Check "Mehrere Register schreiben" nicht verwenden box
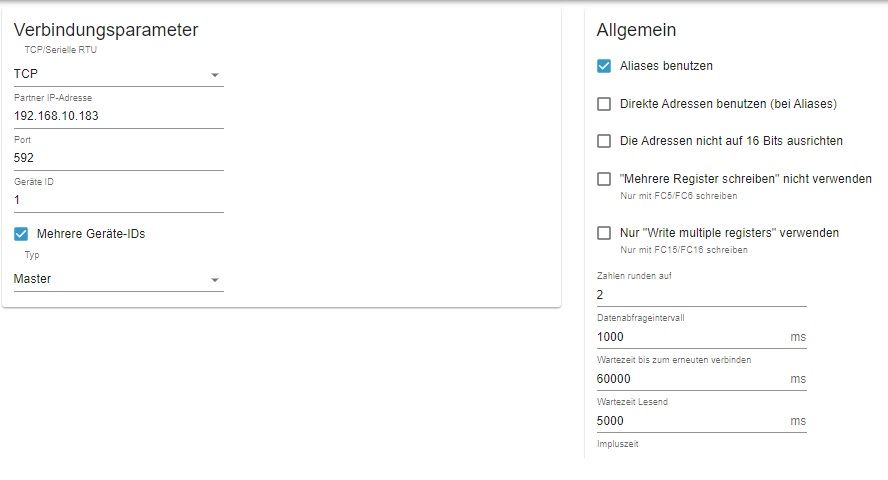Viewport: 888px width, 480px height. click(604, 179)
